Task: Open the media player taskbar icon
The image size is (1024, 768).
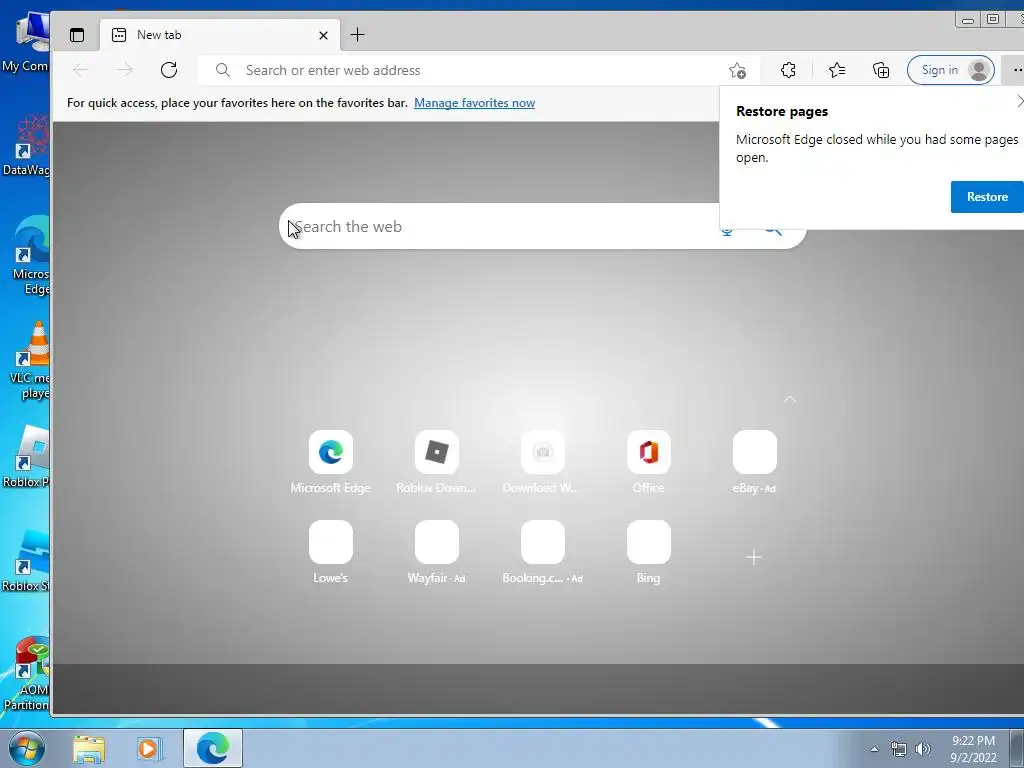Action: pos(149,749)
